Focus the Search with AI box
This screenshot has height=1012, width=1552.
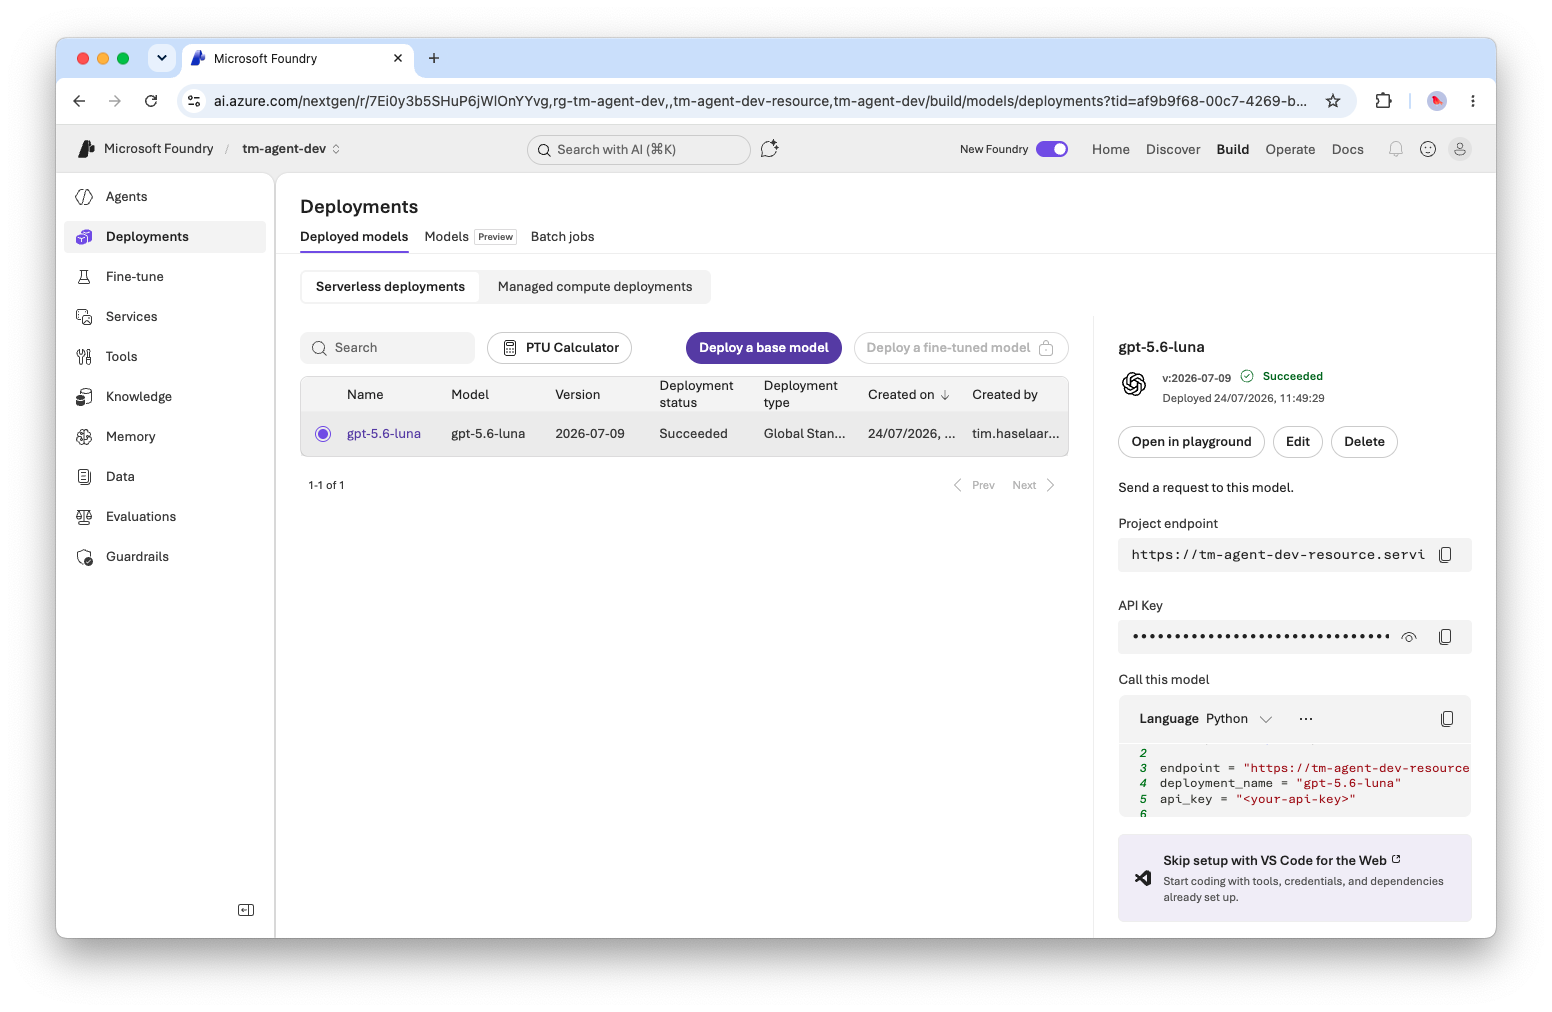639,149
